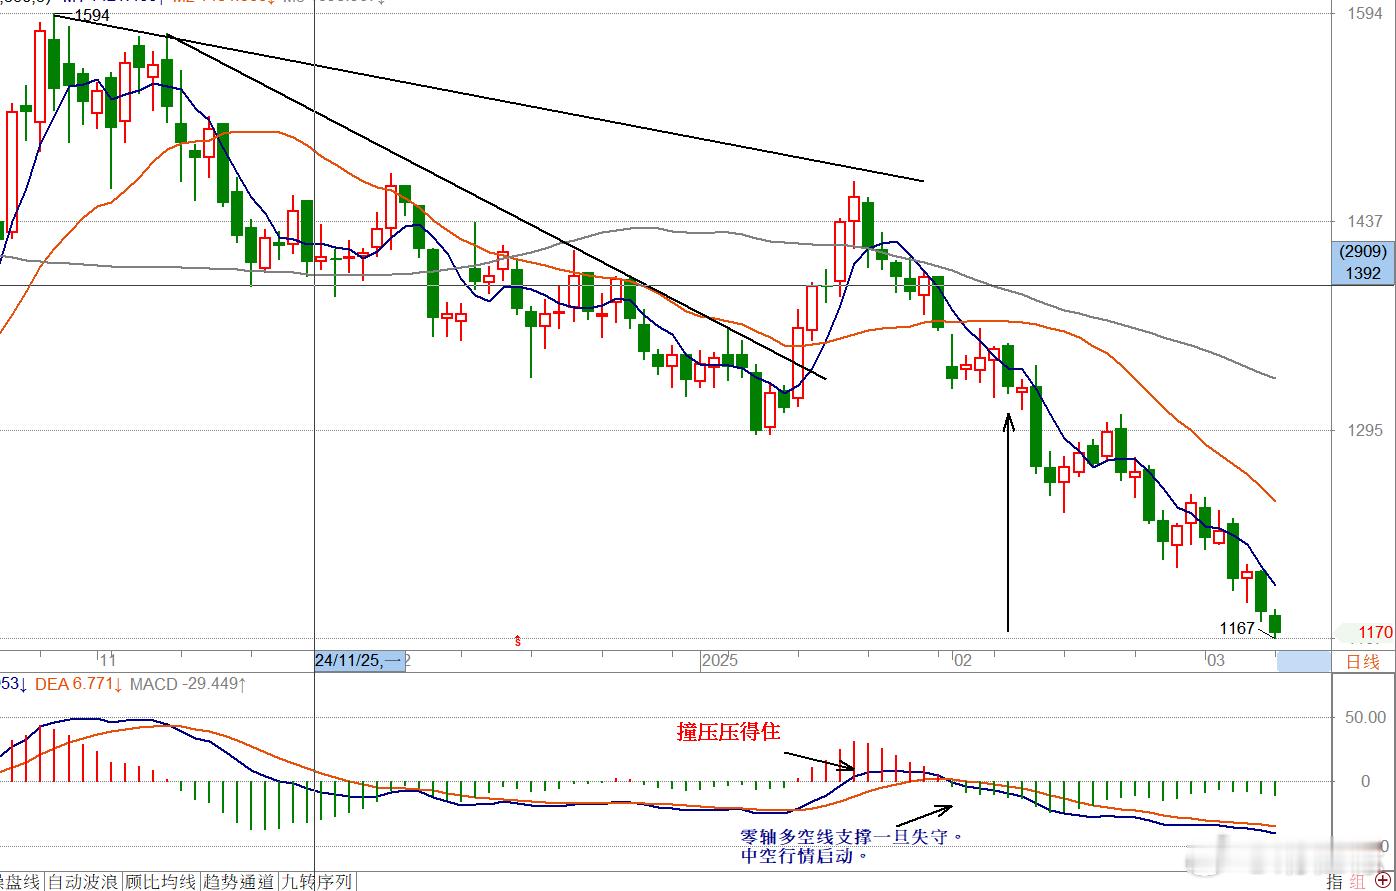
Task: Click the 1437 price axis label
Action: pyautogui.click(x=1365, y=222)
